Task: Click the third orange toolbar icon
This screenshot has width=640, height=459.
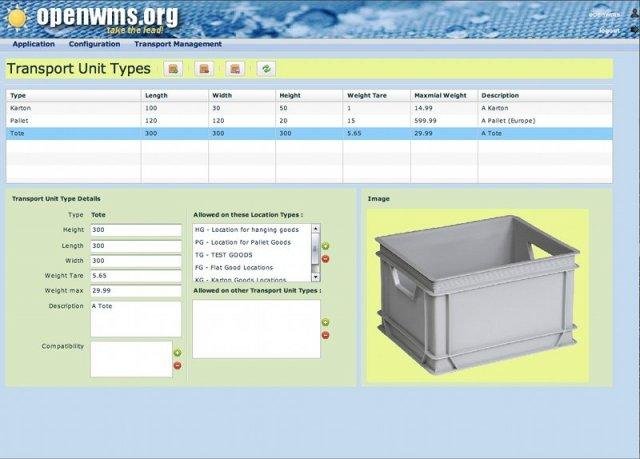Action: (x=234, y=69)
